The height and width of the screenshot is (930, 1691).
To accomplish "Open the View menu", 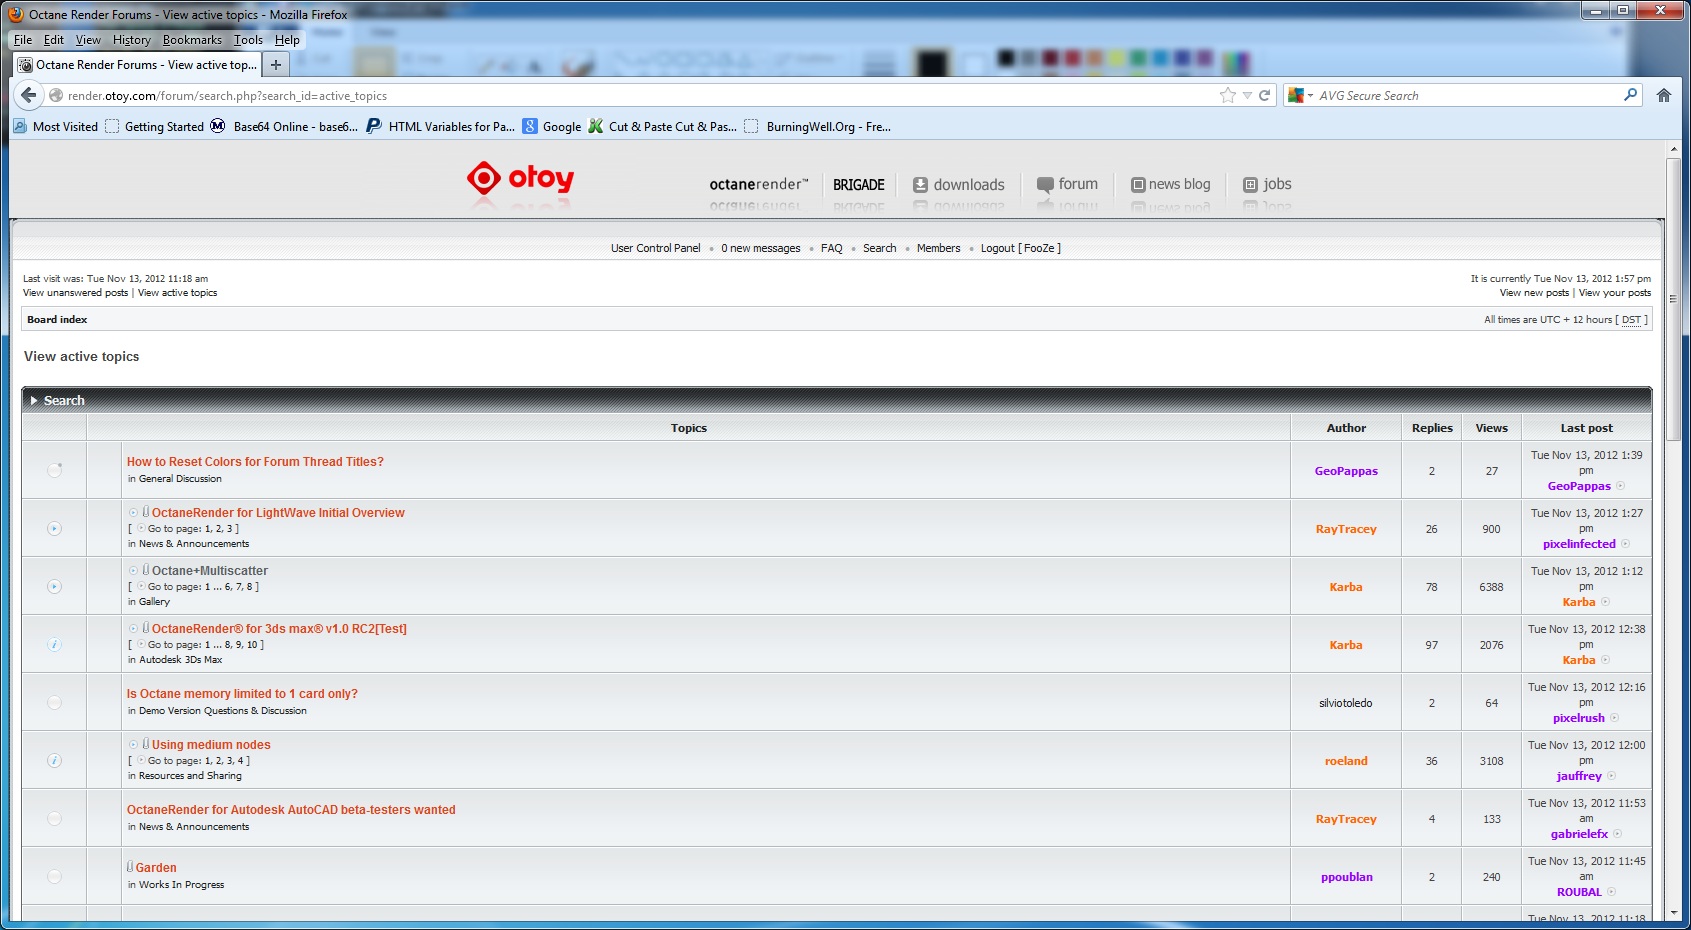I will click(88, 40).
